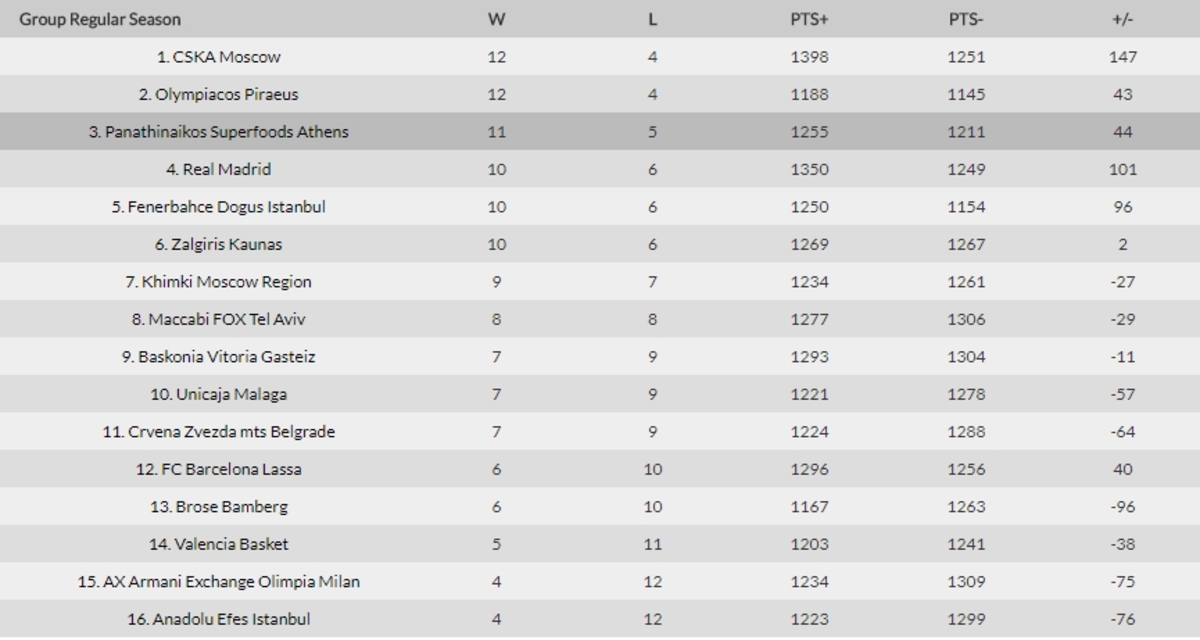Sort by the +/- column header

pos(1122,19)
